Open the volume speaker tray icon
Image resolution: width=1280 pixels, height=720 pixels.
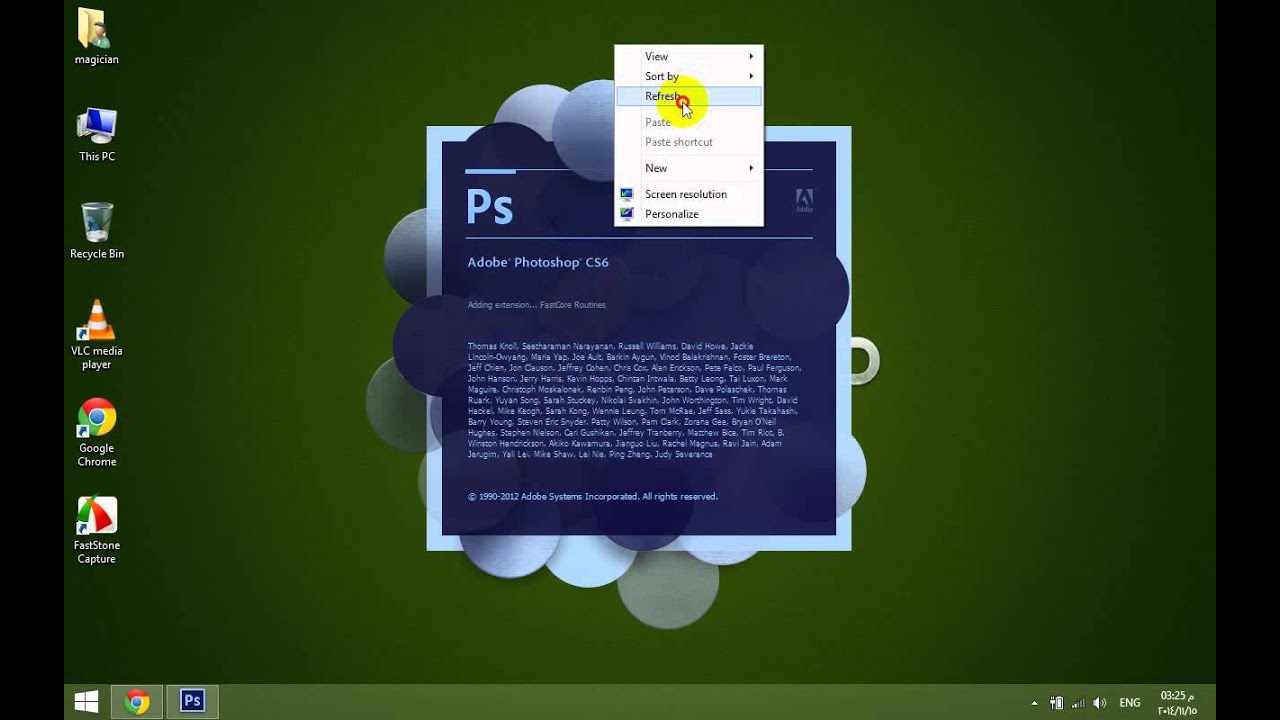1100,703
